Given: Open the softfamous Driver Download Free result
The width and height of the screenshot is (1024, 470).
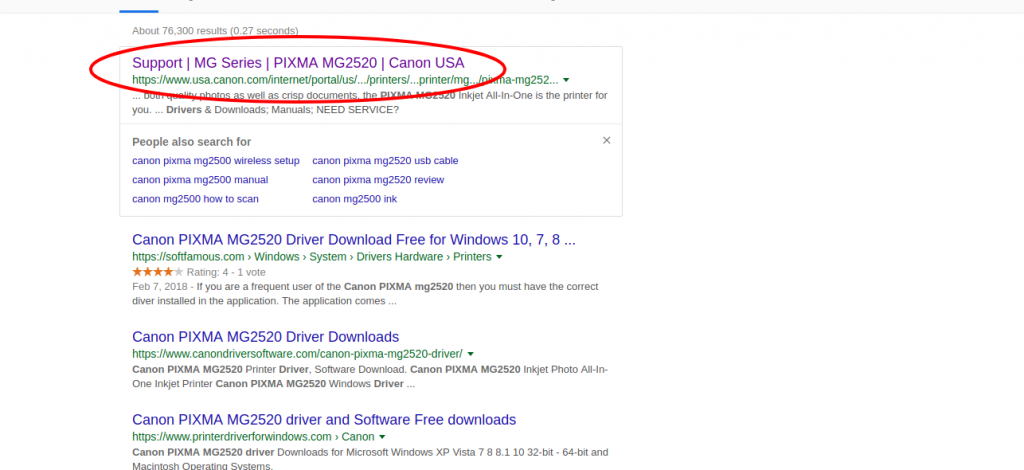Looking at the screenshot, I should click(354, 240).
